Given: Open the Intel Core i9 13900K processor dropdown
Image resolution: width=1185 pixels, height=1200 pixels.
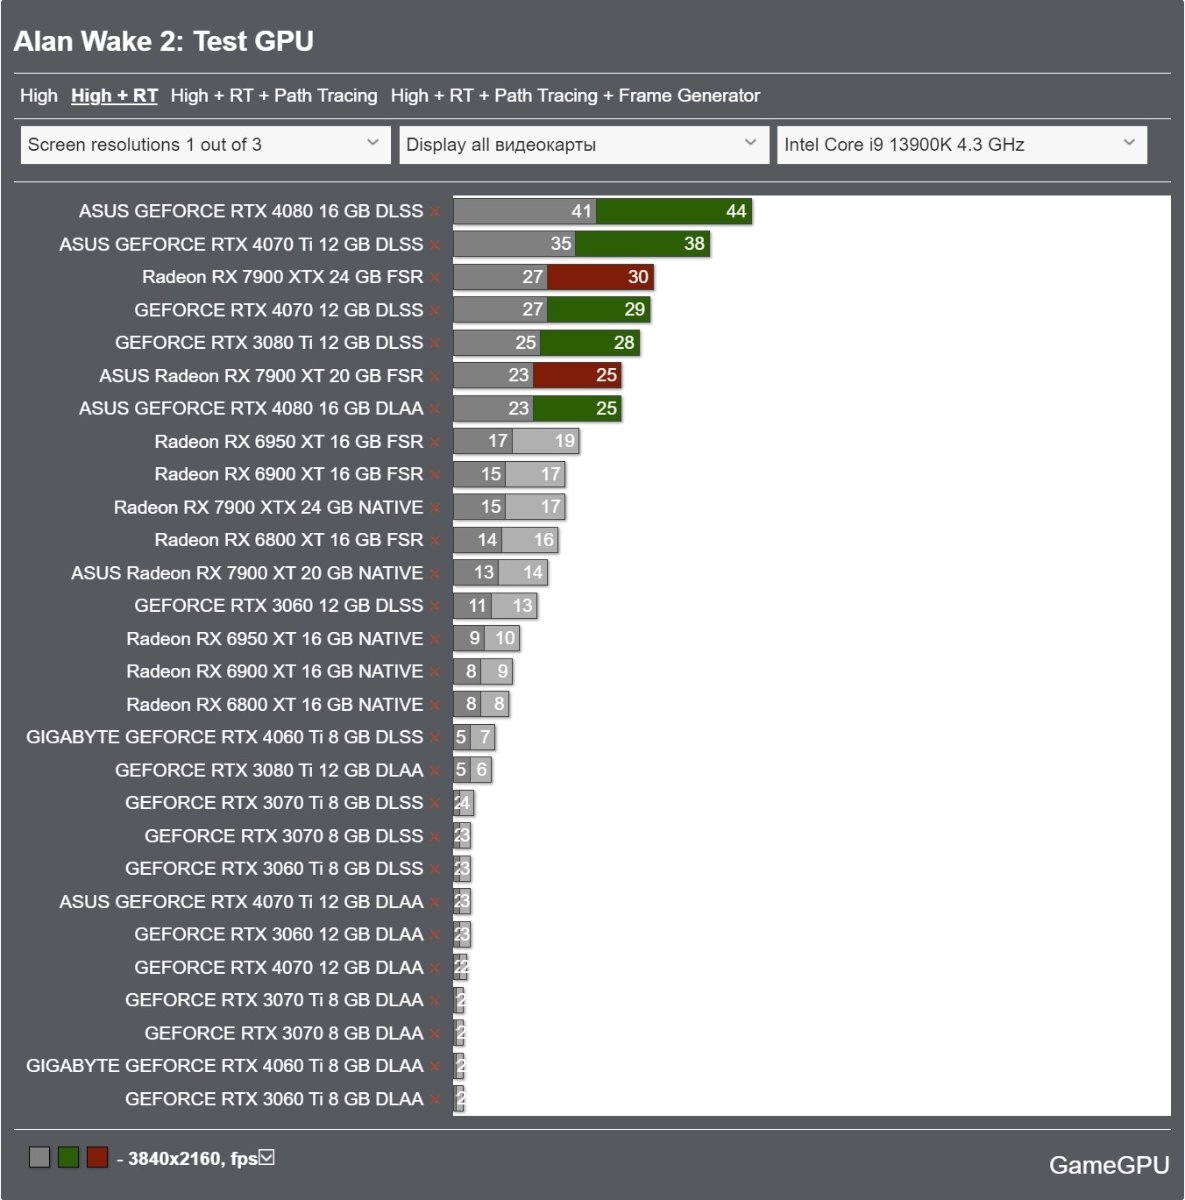Looking at the screenshot, I should point(962,145).
